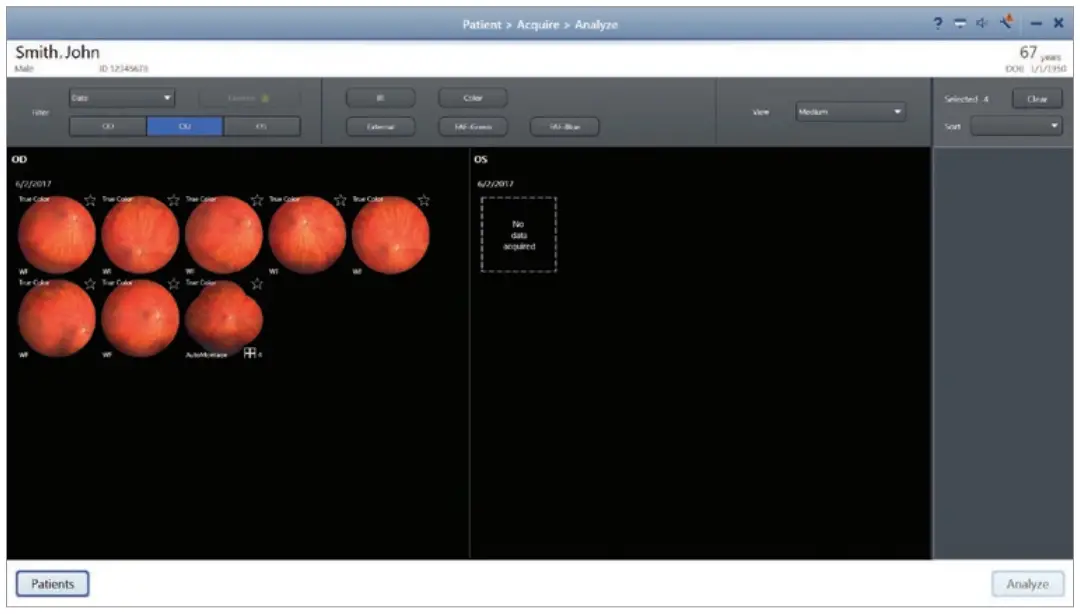Open the wrench tools settings icon
This screenshot has width=1080, height=614.
1006,22
